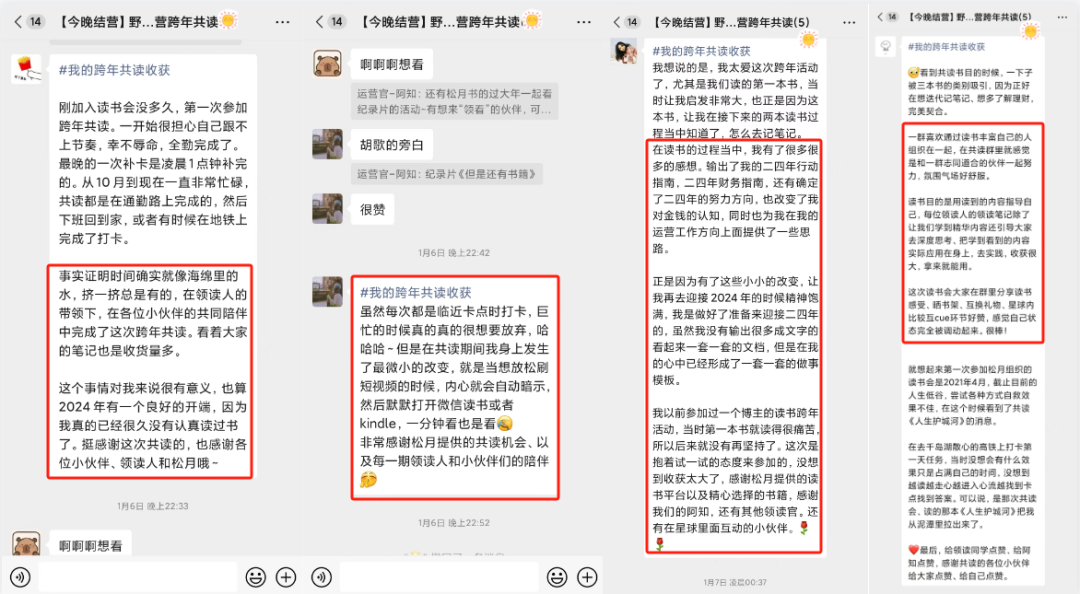Open french fries avatar profile

pos(26,70)
